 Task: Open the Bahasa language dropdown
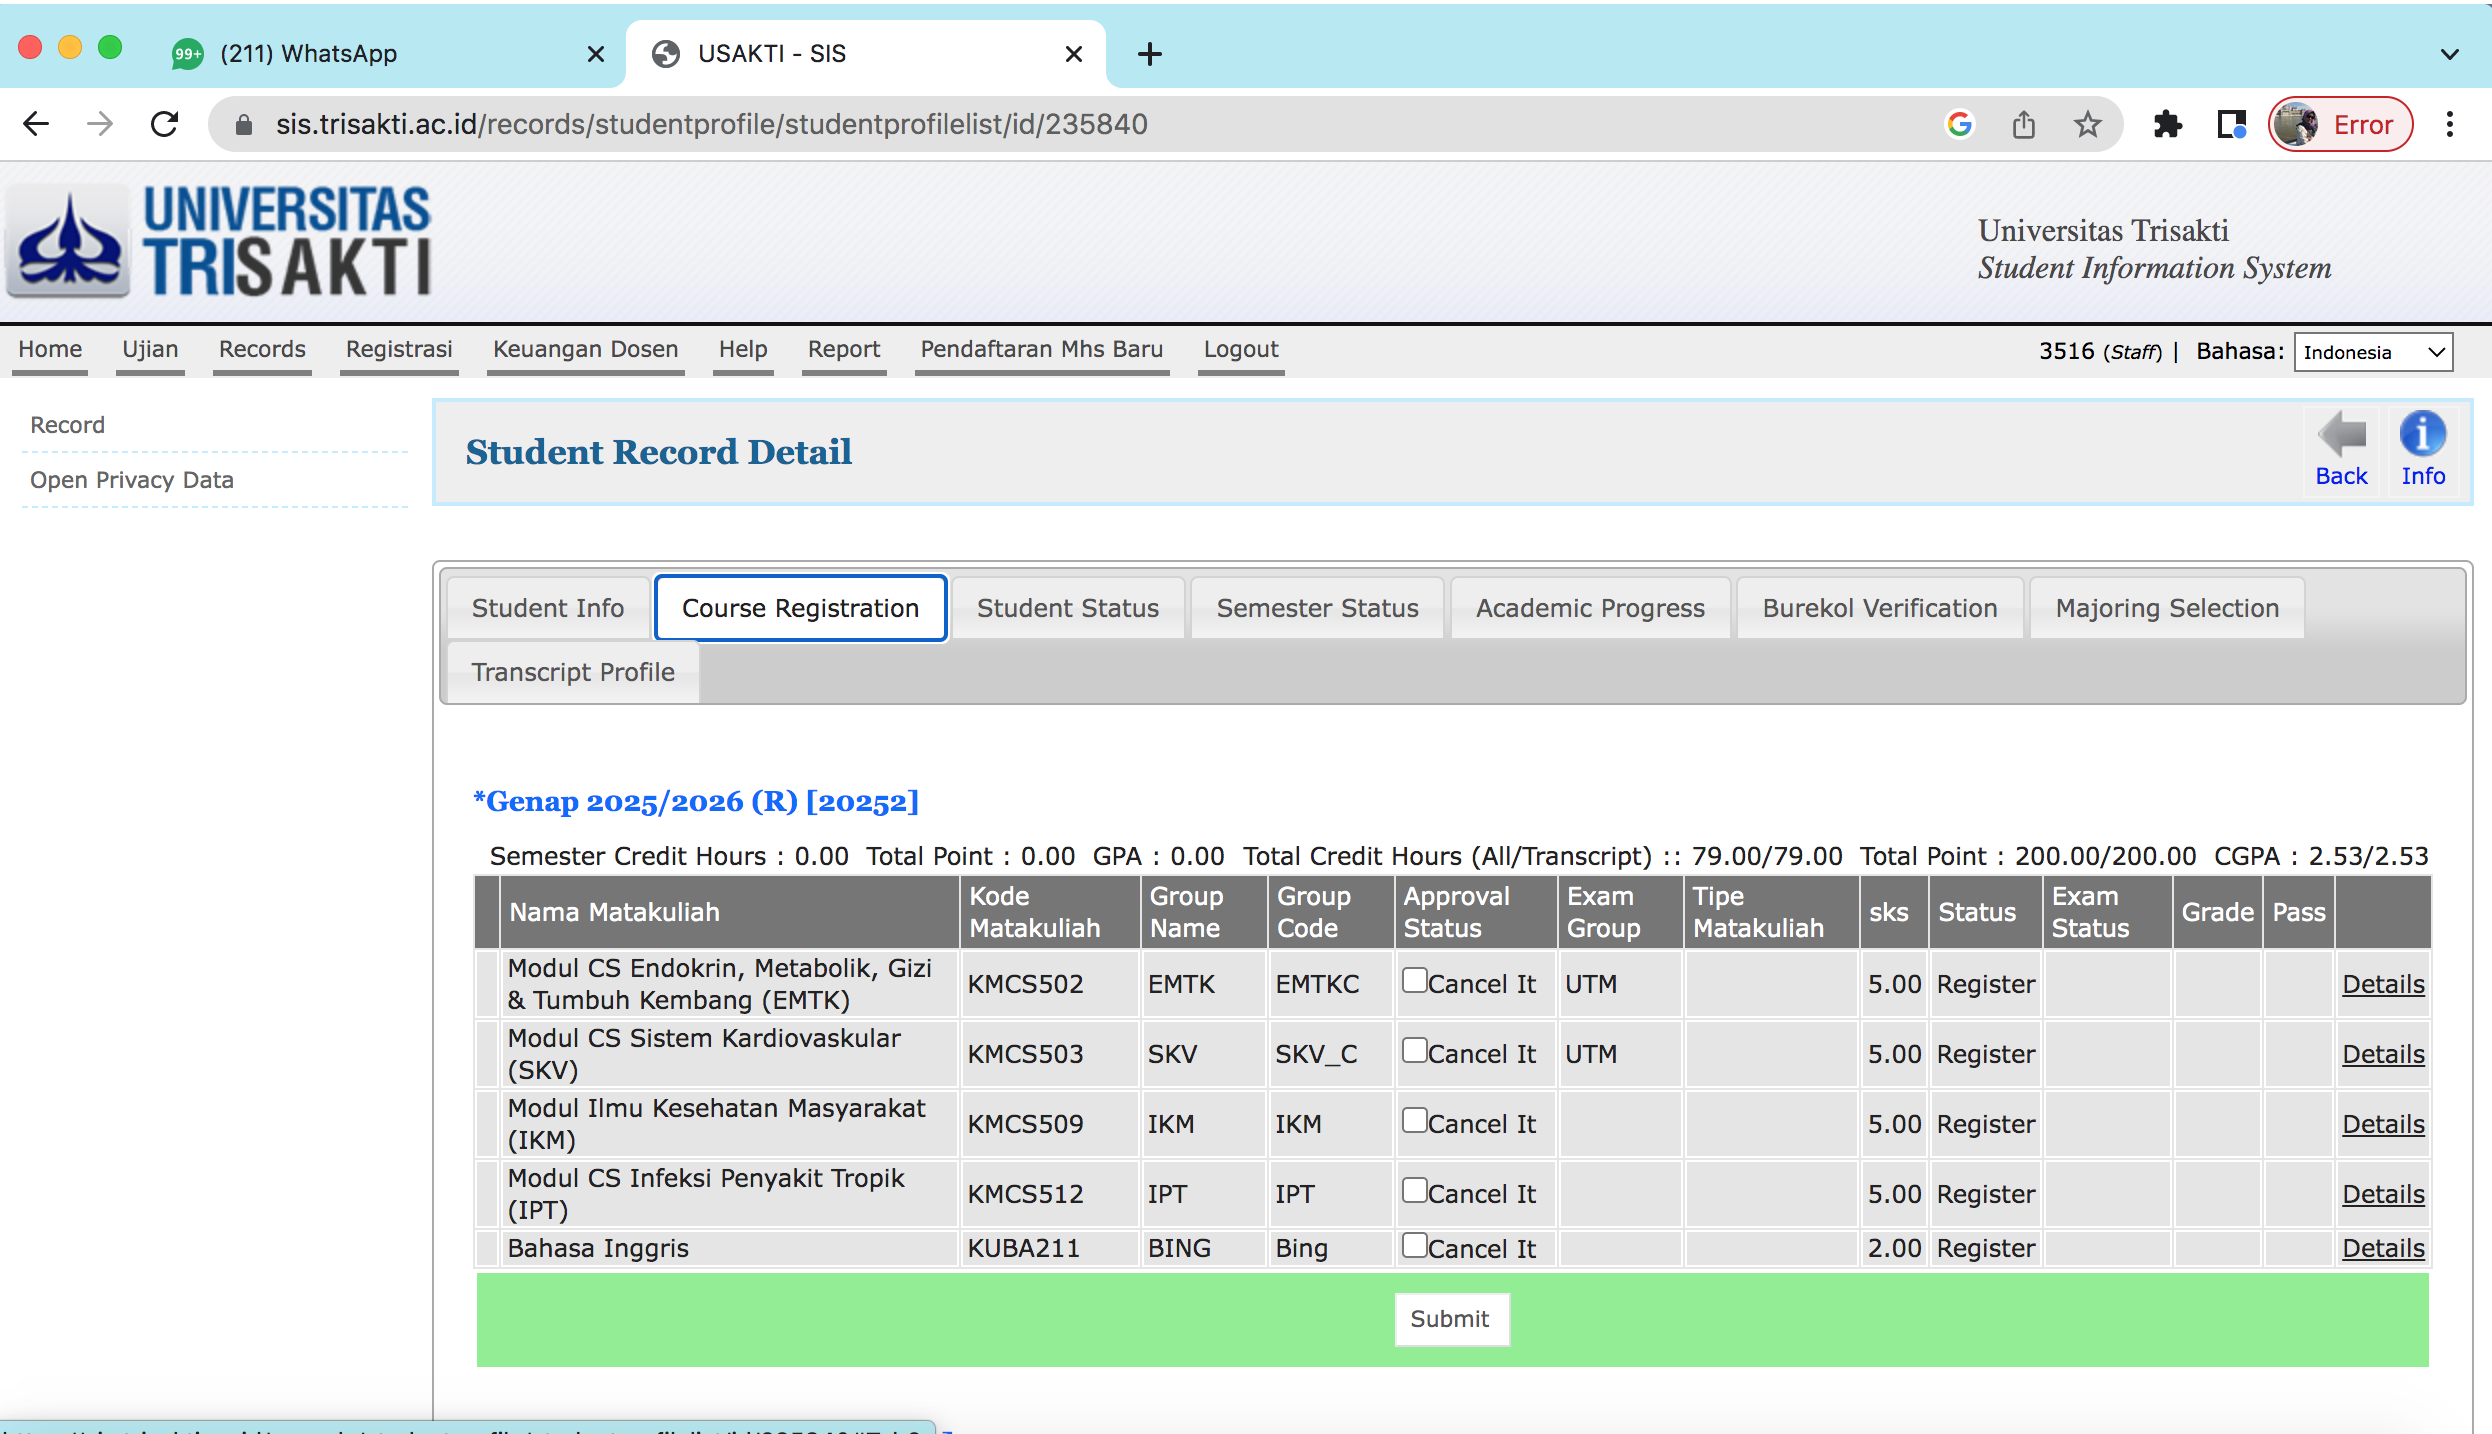[x=2372, y=352]
